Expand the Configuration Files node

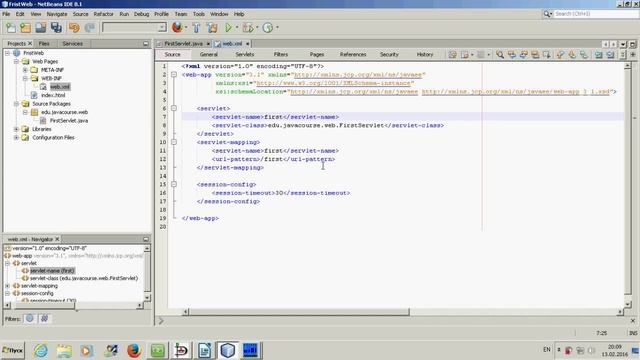[x=16, y=138]
